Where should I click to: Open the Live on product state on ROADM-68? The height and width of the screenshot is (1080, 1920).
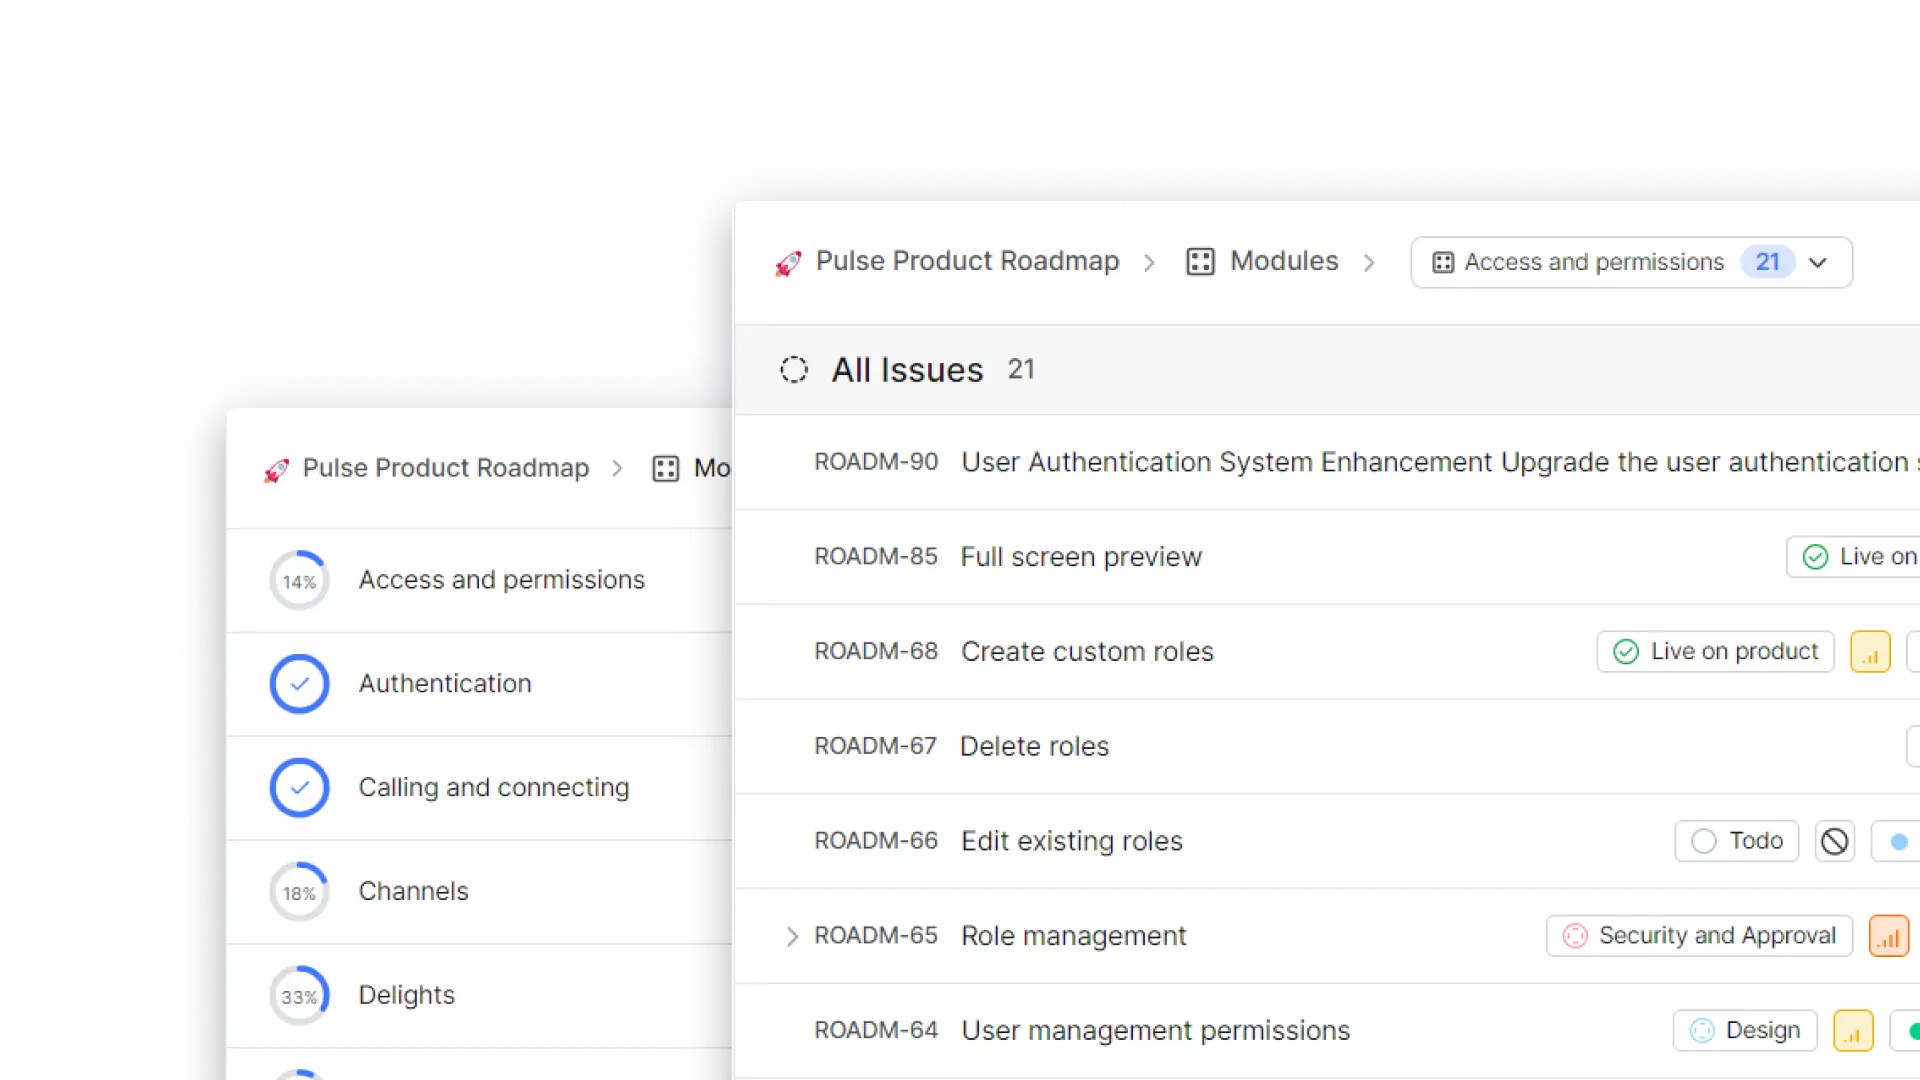pos(1716,652)
